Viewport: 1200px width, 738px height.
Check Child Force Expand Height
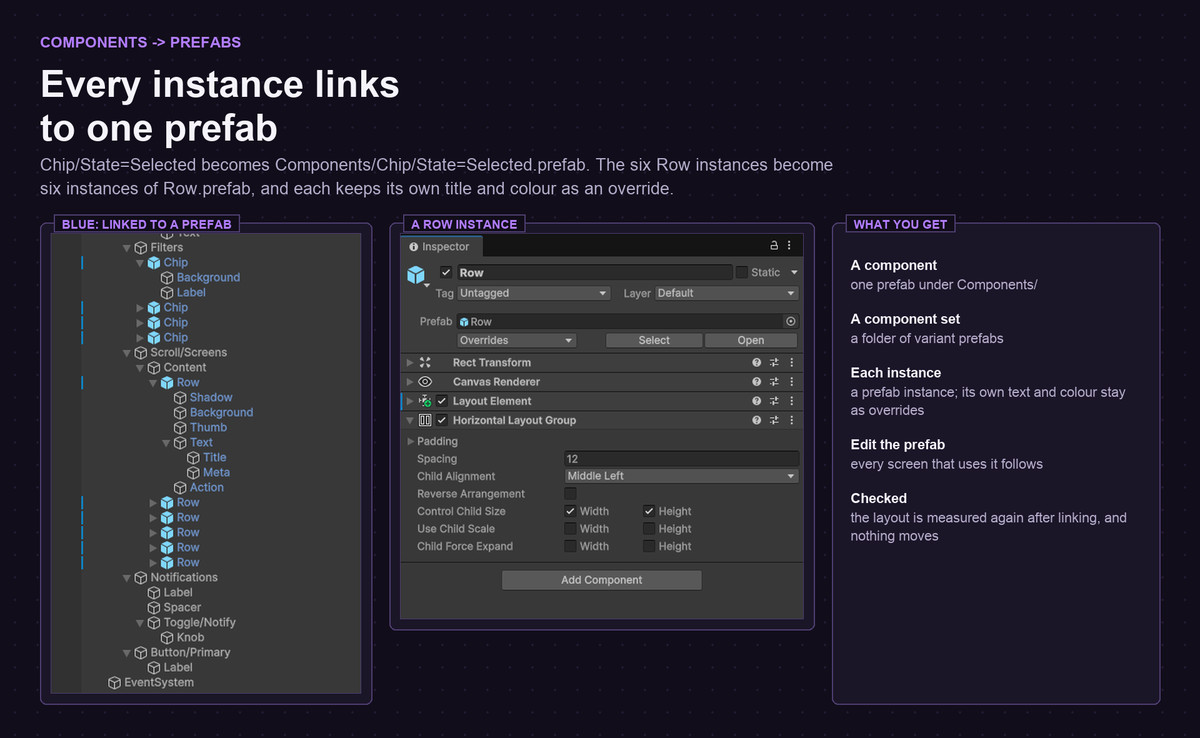(x=649, y=546)
